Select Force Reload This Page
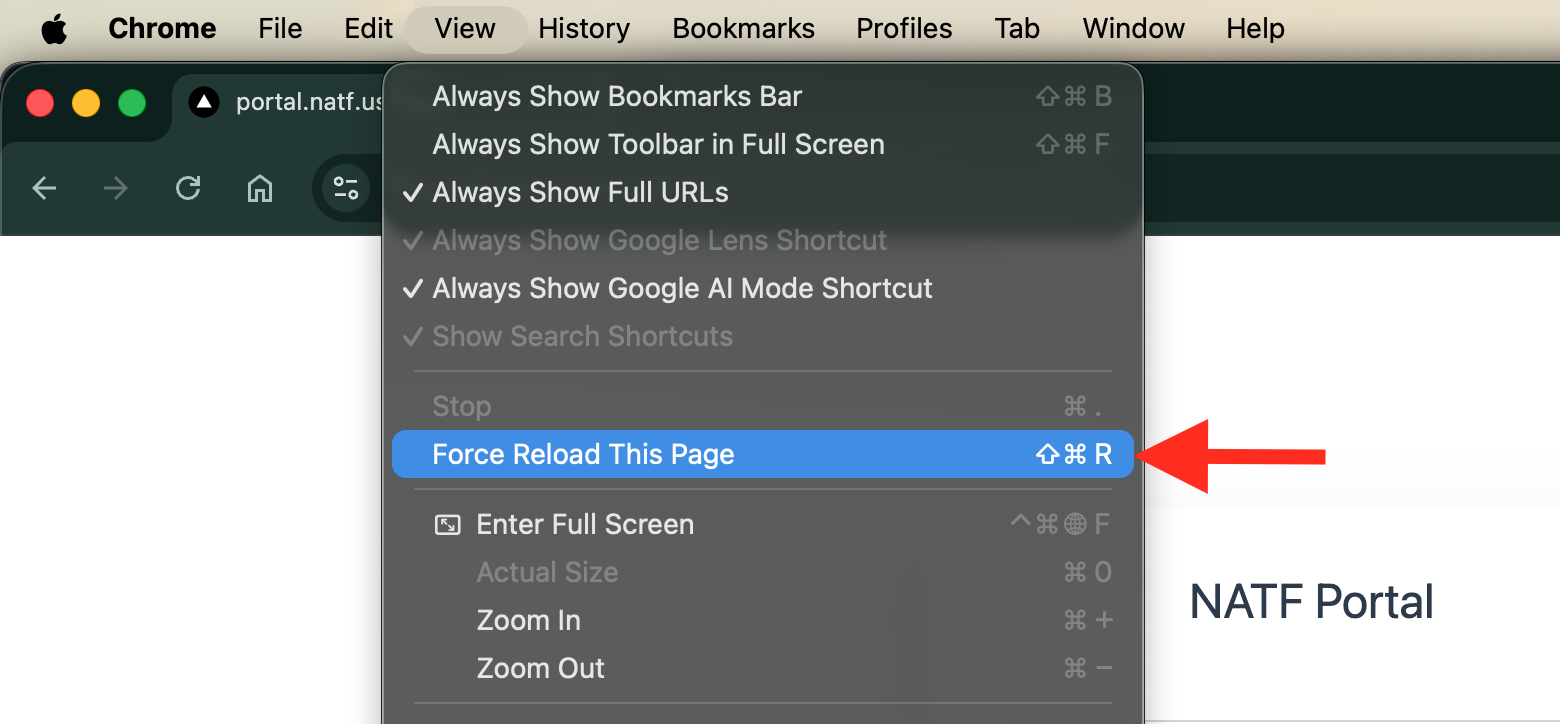Image resolution: width=1560 pixels, height=724 pixels. coord(583,453)
